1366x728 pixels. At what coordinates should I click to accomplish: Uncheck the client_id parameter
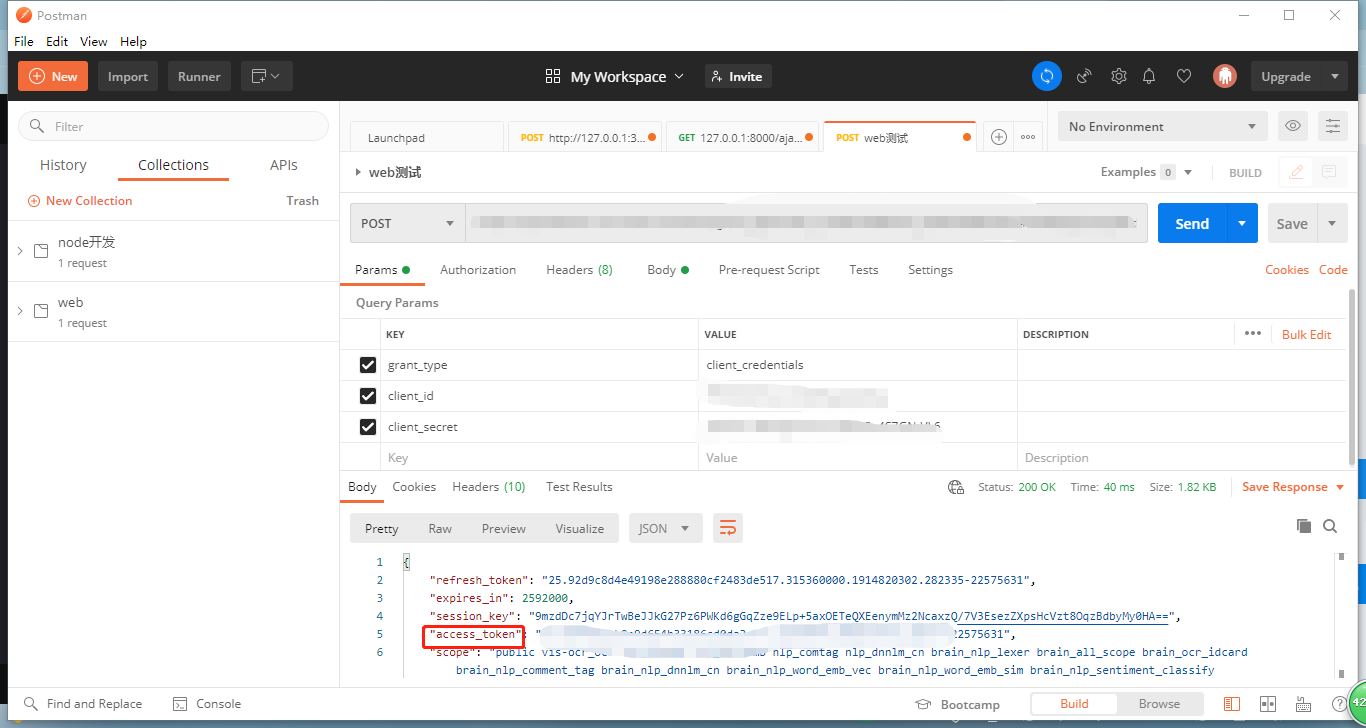click(368, 396)
